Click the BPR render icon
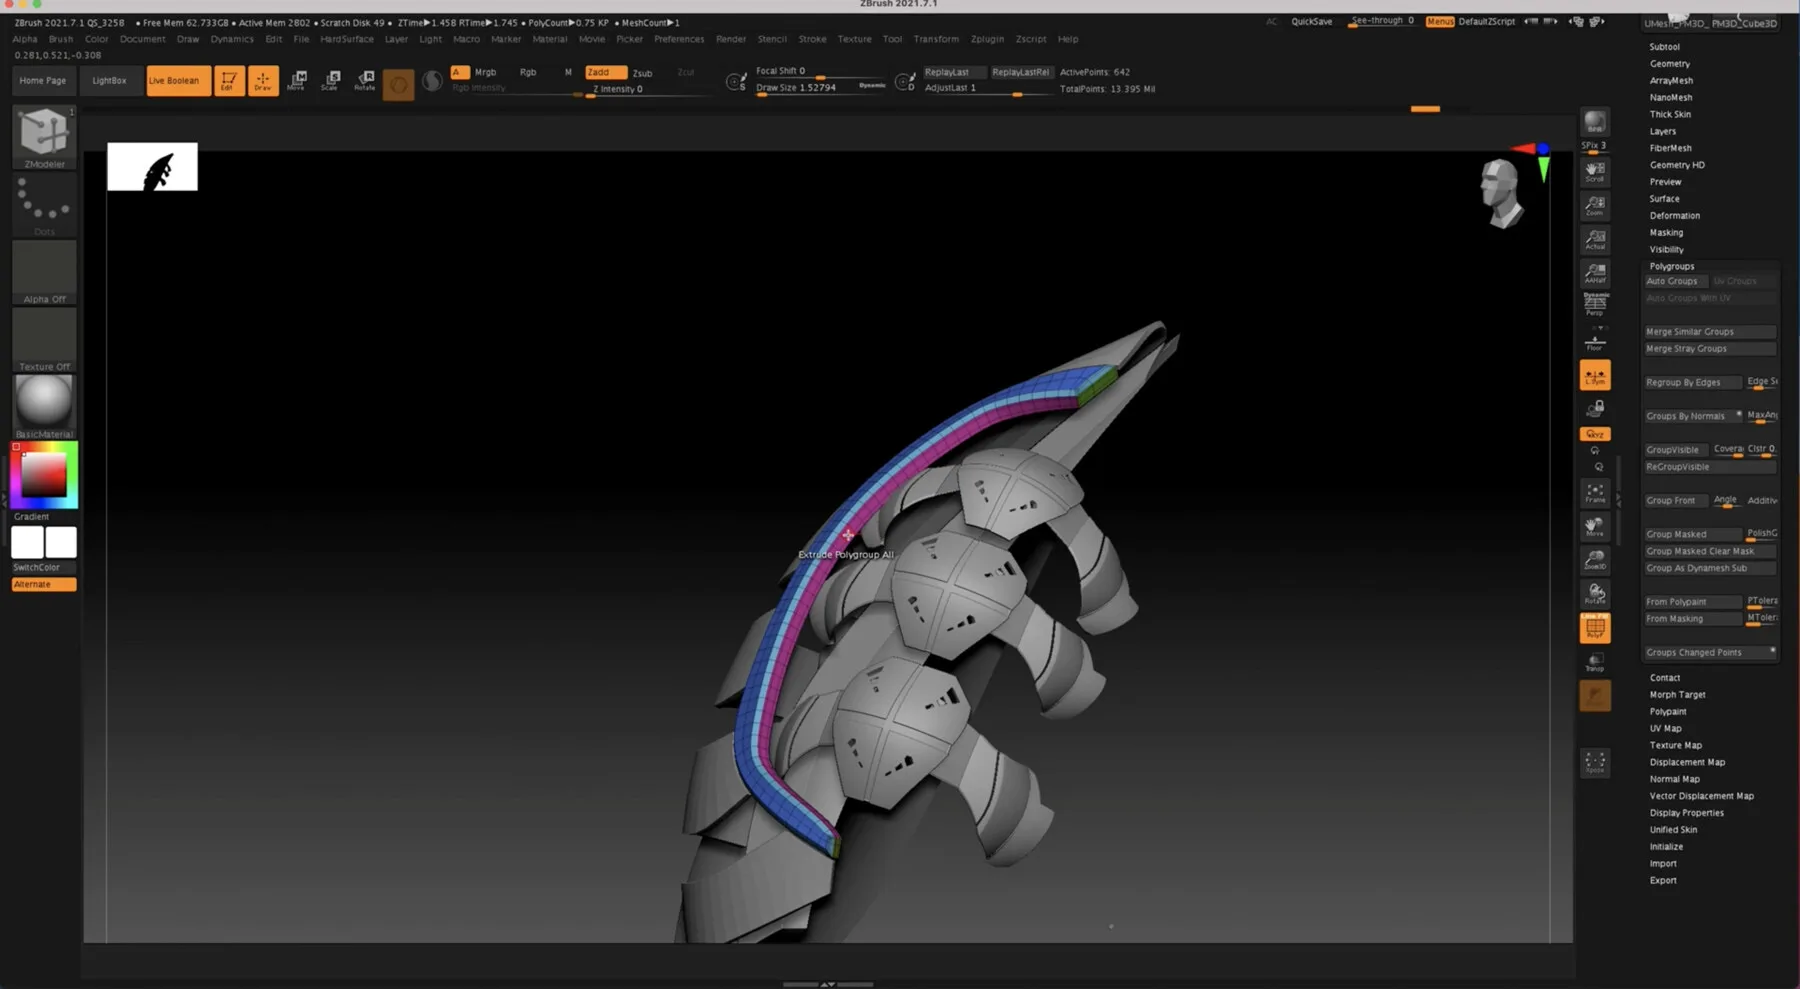 pyautogui.click(x=1595, y=123)
